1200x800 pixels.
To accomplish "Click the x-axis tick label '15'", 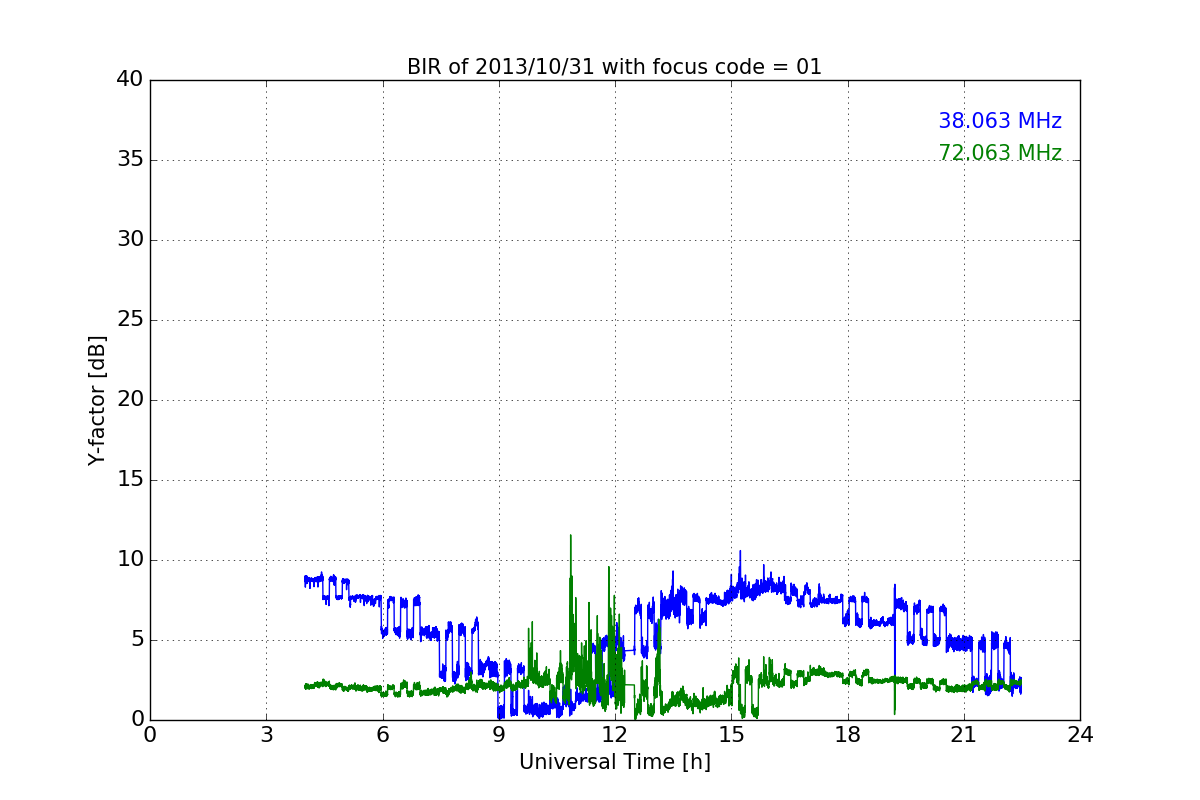I will pos(731,735).
